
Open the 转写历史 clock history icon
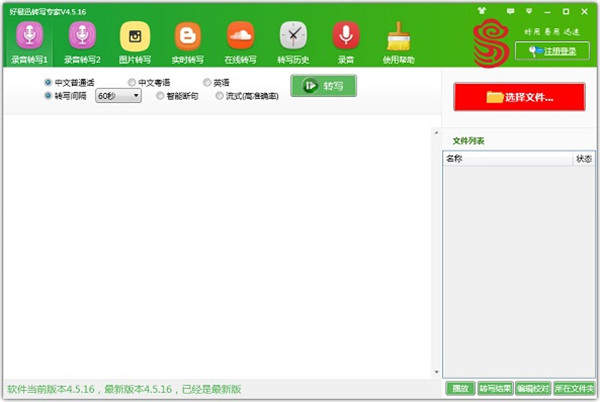pos(293,43)
